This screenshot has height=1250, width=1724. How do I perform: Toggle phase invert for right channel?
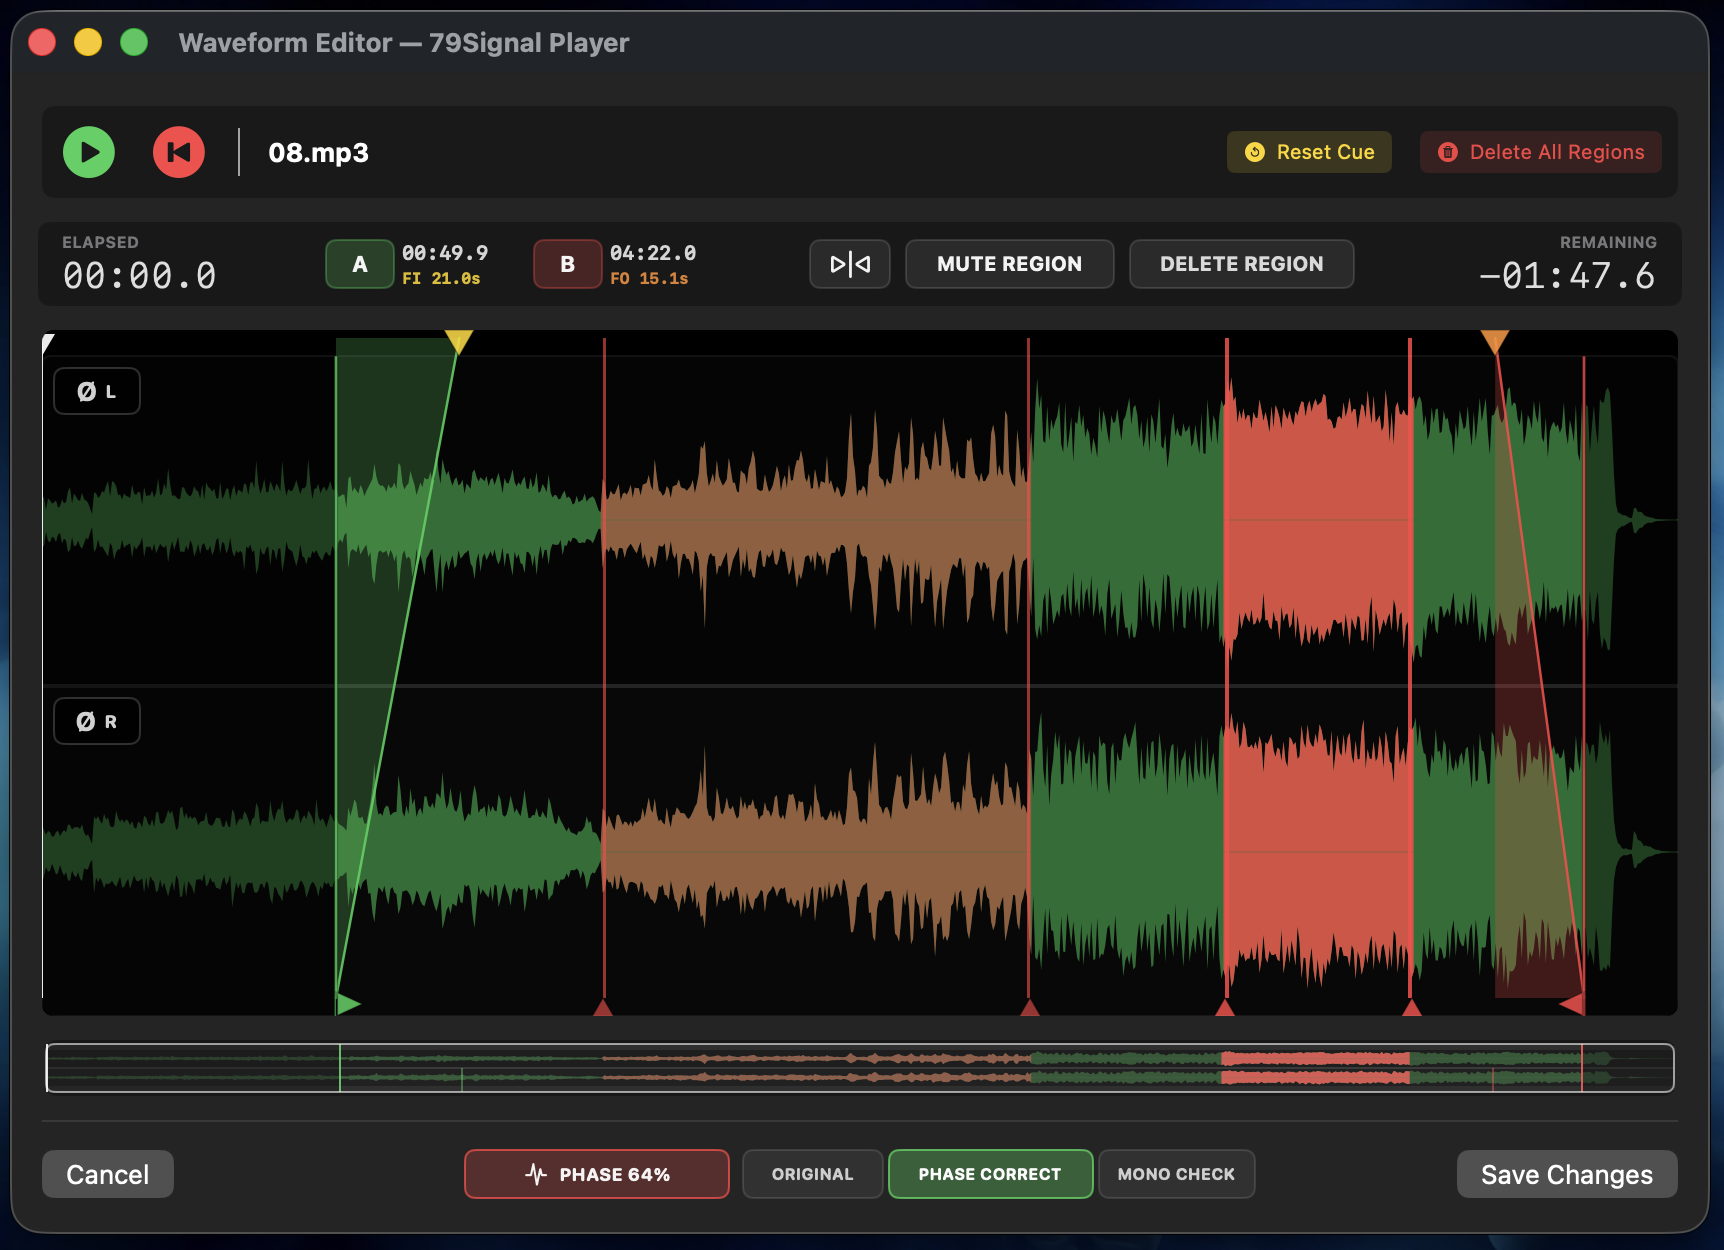[x=97, y=721]
